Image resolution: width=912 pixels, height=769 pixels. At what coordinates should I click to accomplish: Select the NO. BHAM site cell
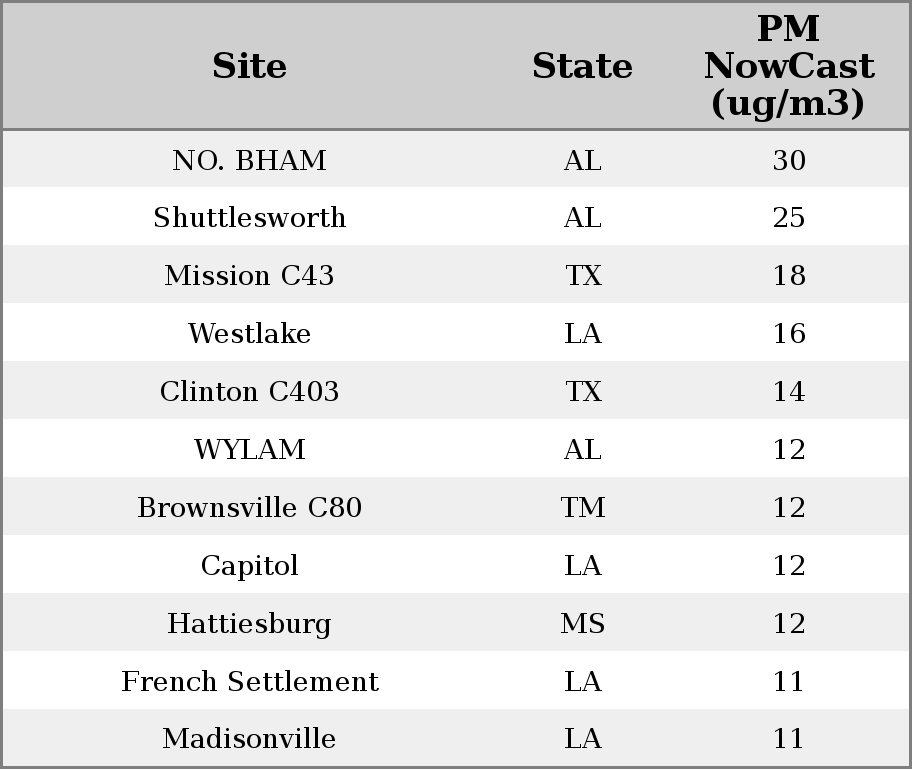point(249,161)
